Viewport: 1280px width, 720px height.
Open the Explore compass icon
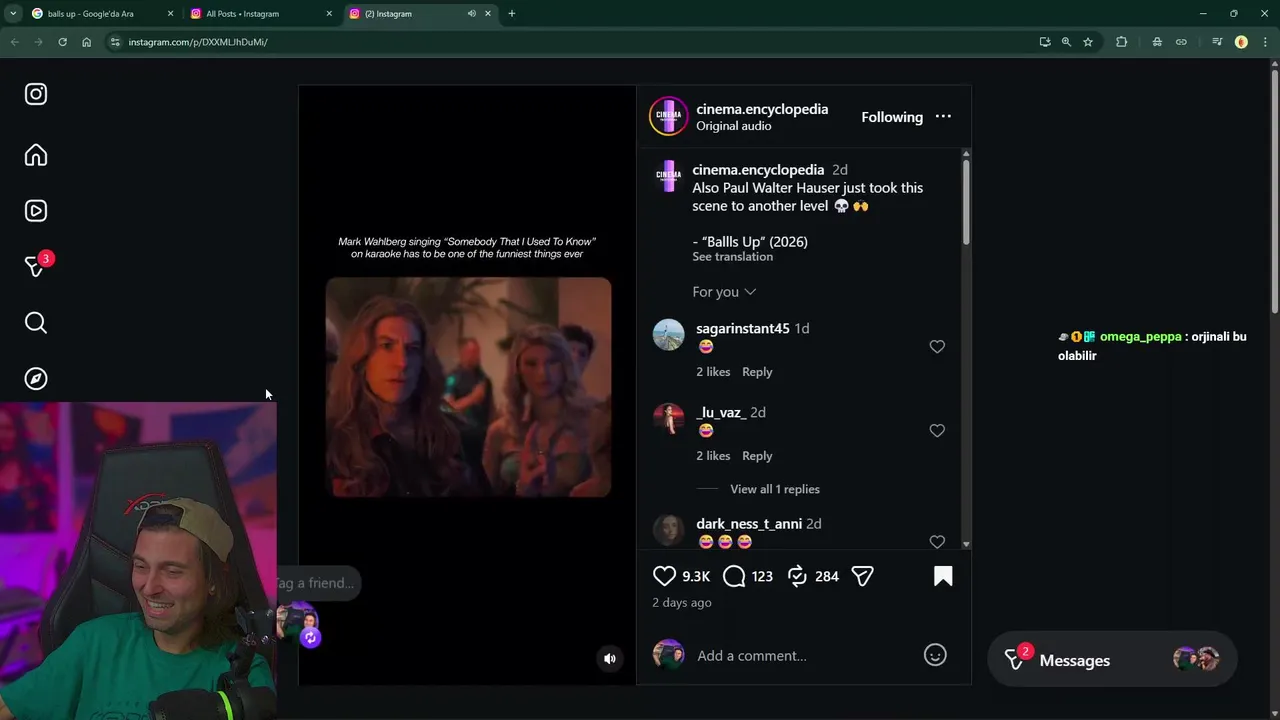[x=36, y=378]
